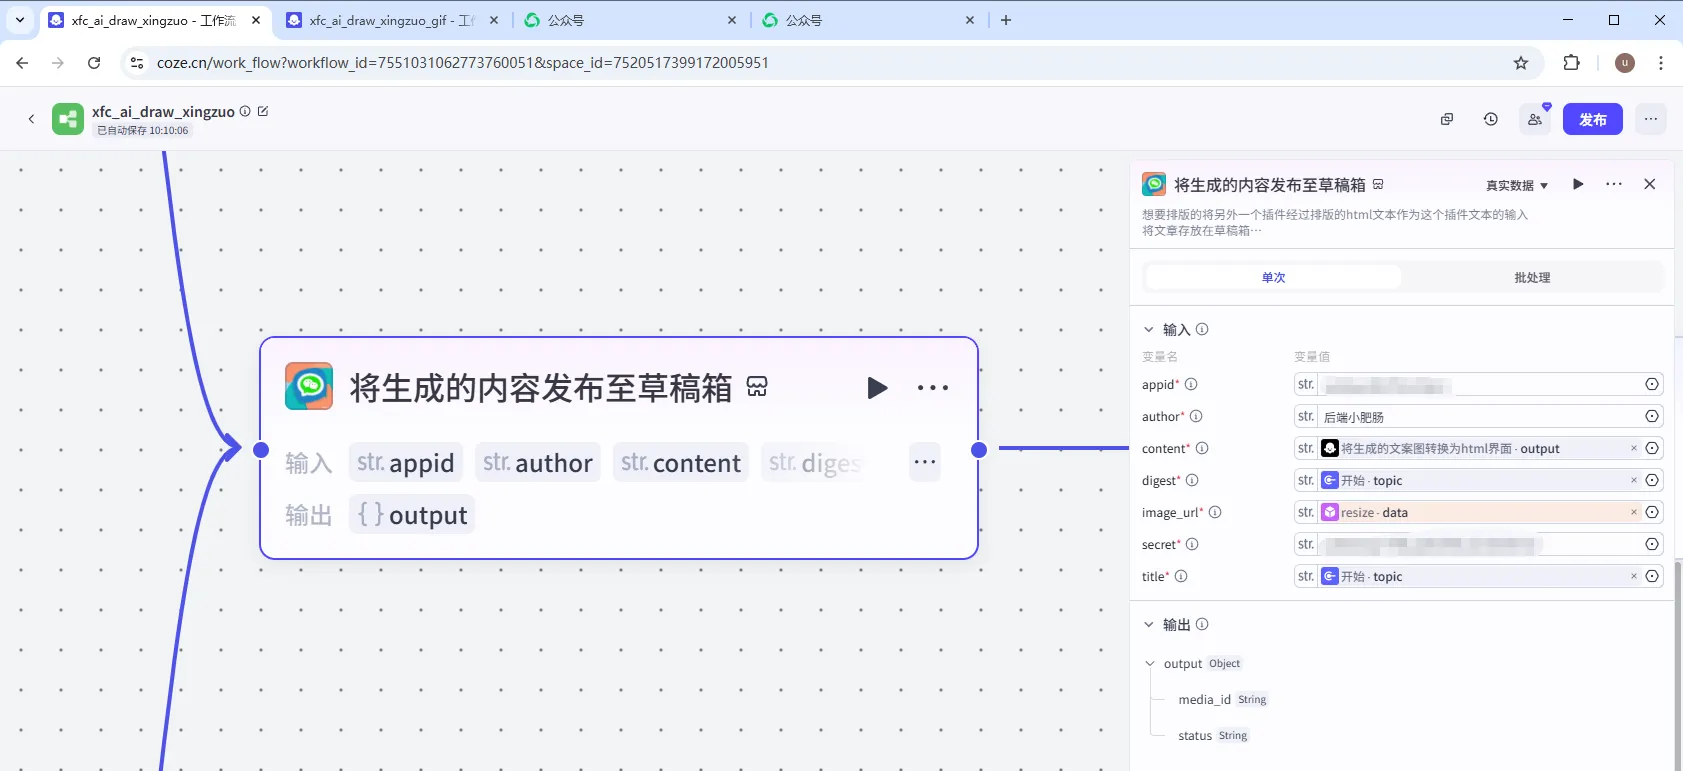Viewport: 1683px width, 771px height.
Task: Close the node settings side panel
Action: tap(1649, 184)
